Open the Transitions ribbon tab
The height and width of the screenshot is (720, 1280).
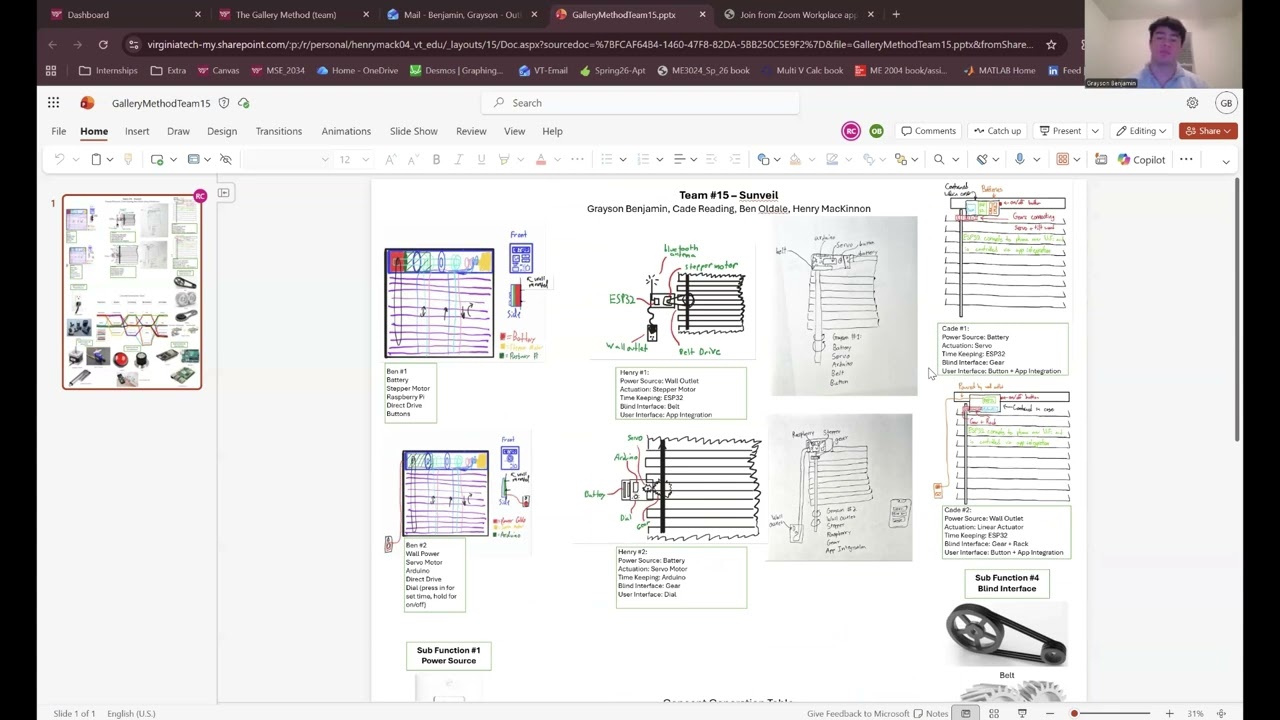pyautogui.click(x=278, y=131)
